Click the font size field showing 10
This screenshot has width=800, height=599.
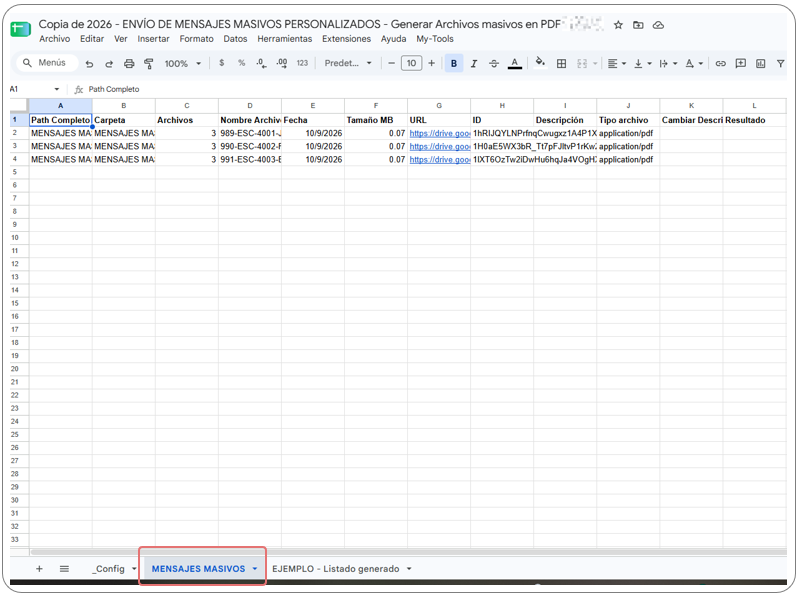pos(411,63)
